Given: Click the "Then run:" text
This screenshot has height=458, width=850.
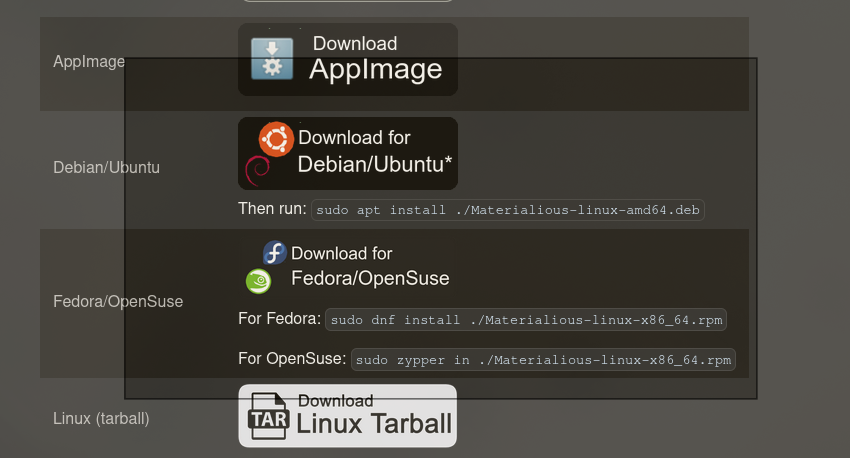Looking at the screenshot, I should pos(273,209).
